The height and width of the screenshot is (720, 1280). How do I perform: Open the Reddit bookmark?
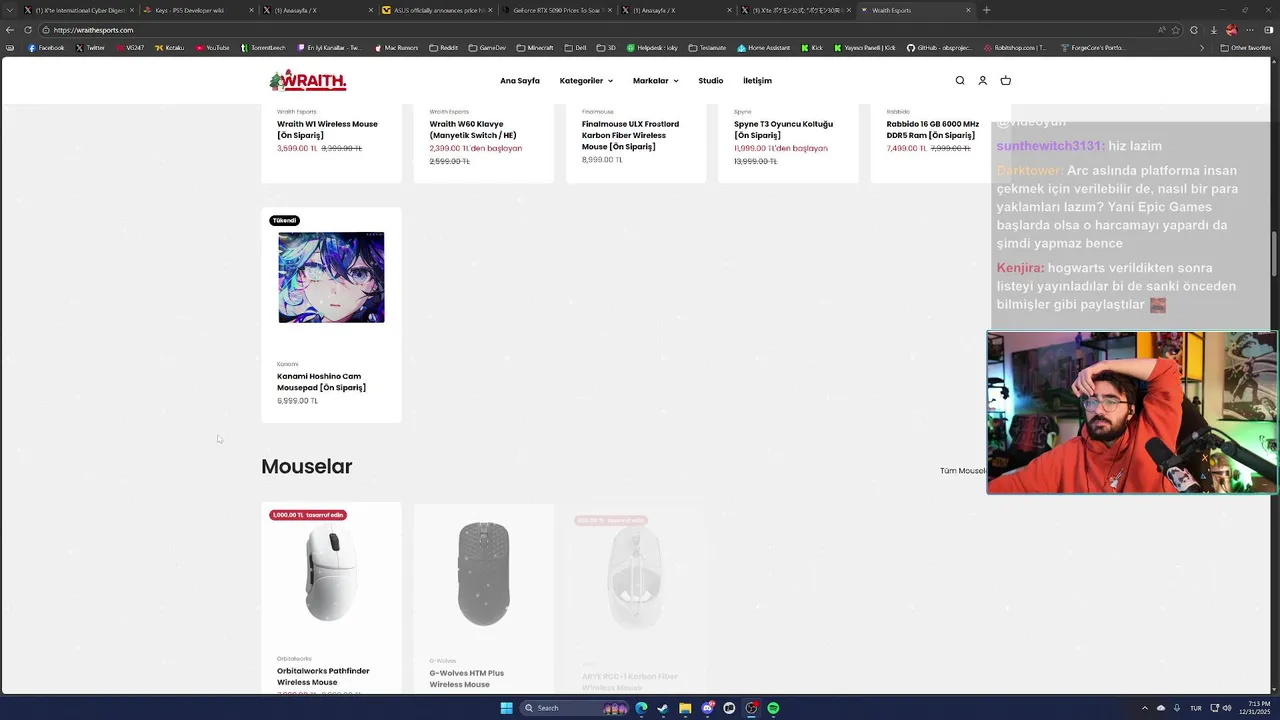[443, 48]
